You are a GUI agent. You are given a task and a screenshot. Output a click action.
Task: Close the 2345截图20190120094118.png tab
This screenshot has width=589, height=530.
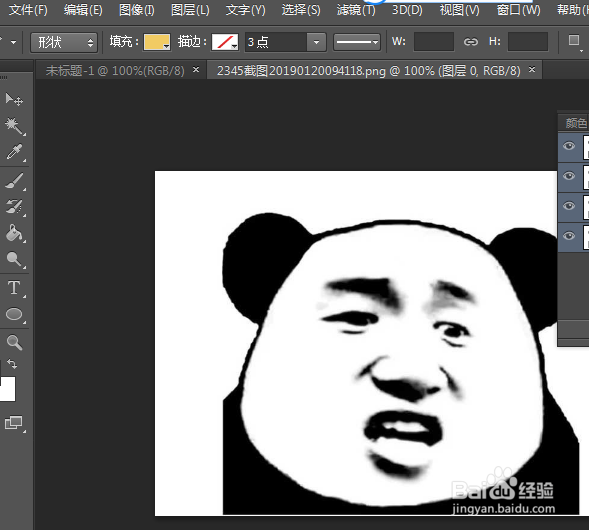532,69
